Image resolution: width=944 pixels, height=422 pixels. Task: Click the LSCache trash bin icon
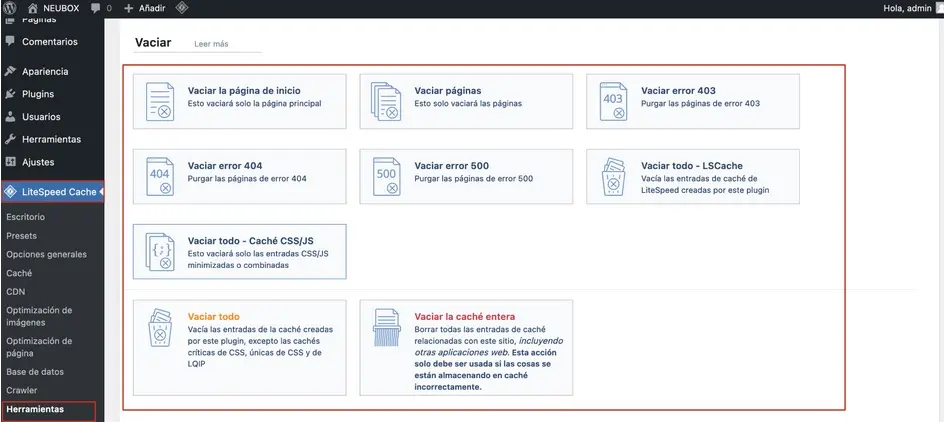(x=613, y=176)
